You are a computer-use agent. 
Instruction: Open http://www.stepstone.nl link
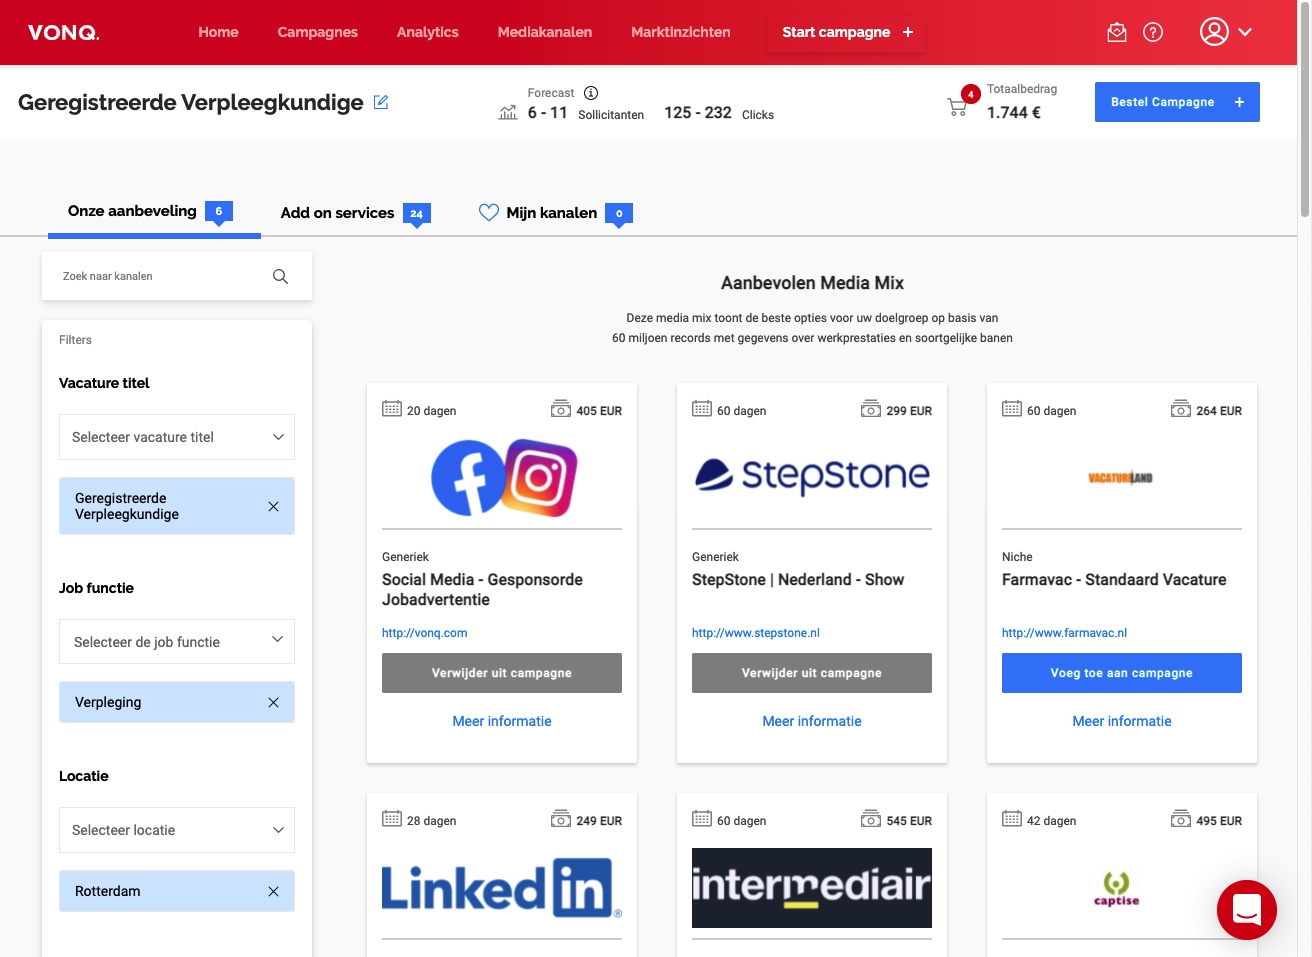[x=756, y=633]
